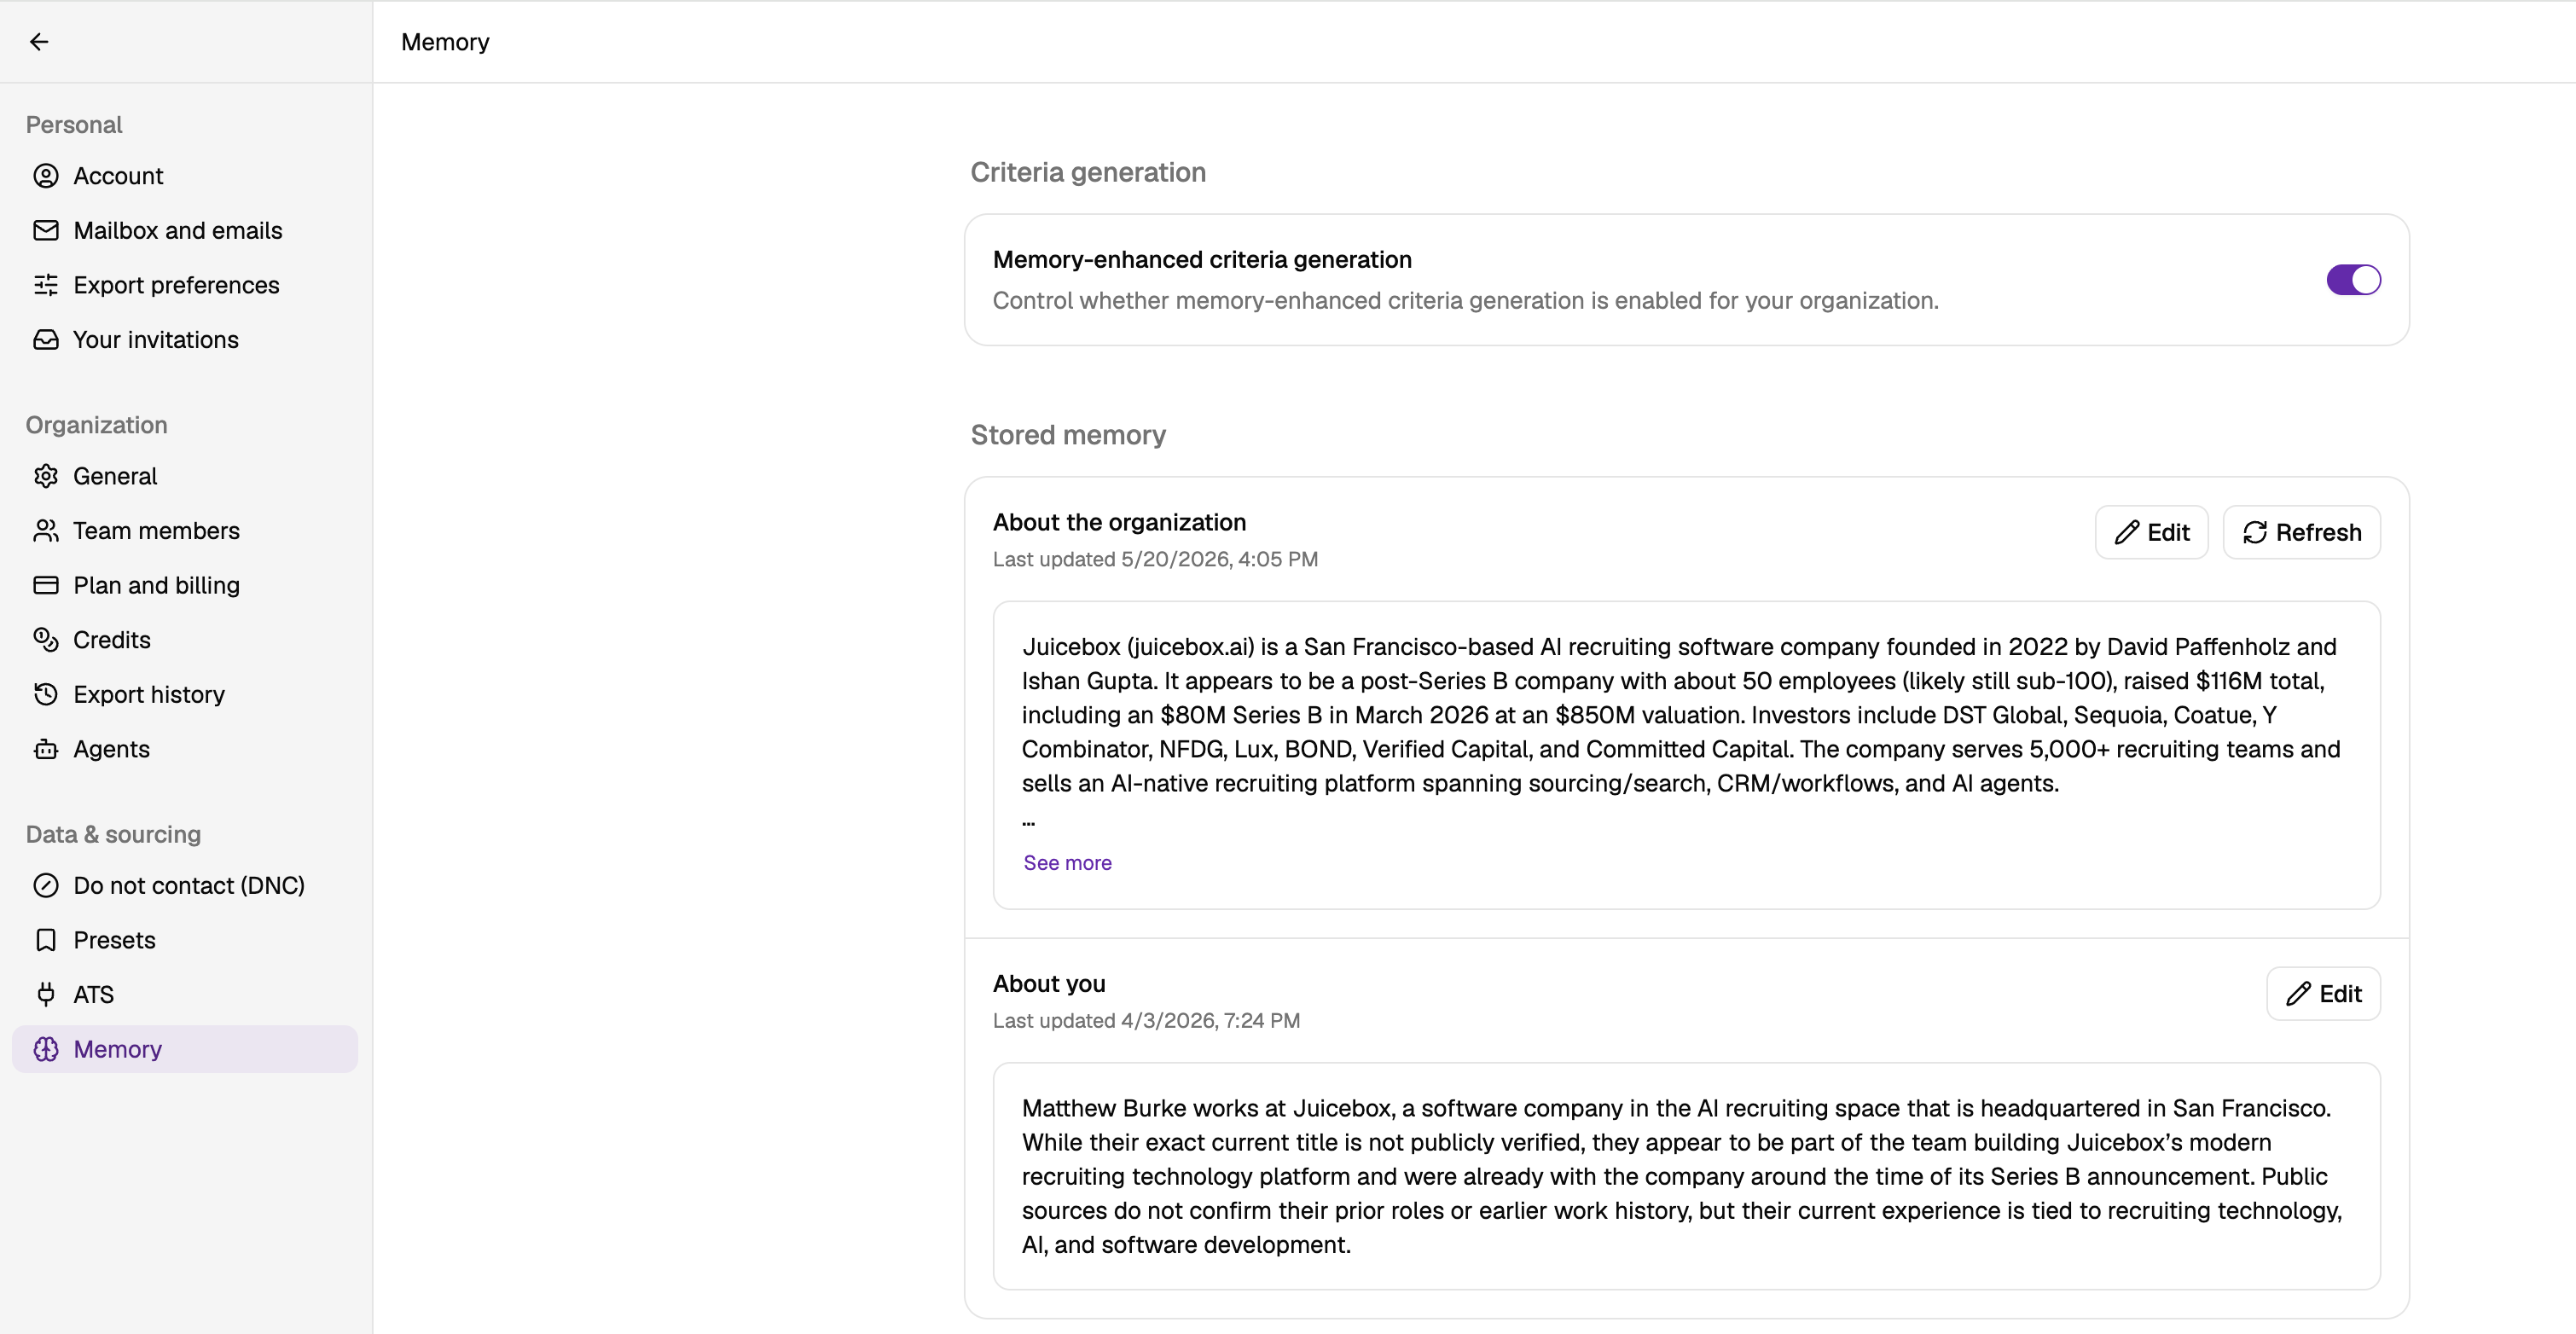The width and height of the screenshot is (2576, 1334).
Task: Click the Agents robot icon
Action: 46,749
